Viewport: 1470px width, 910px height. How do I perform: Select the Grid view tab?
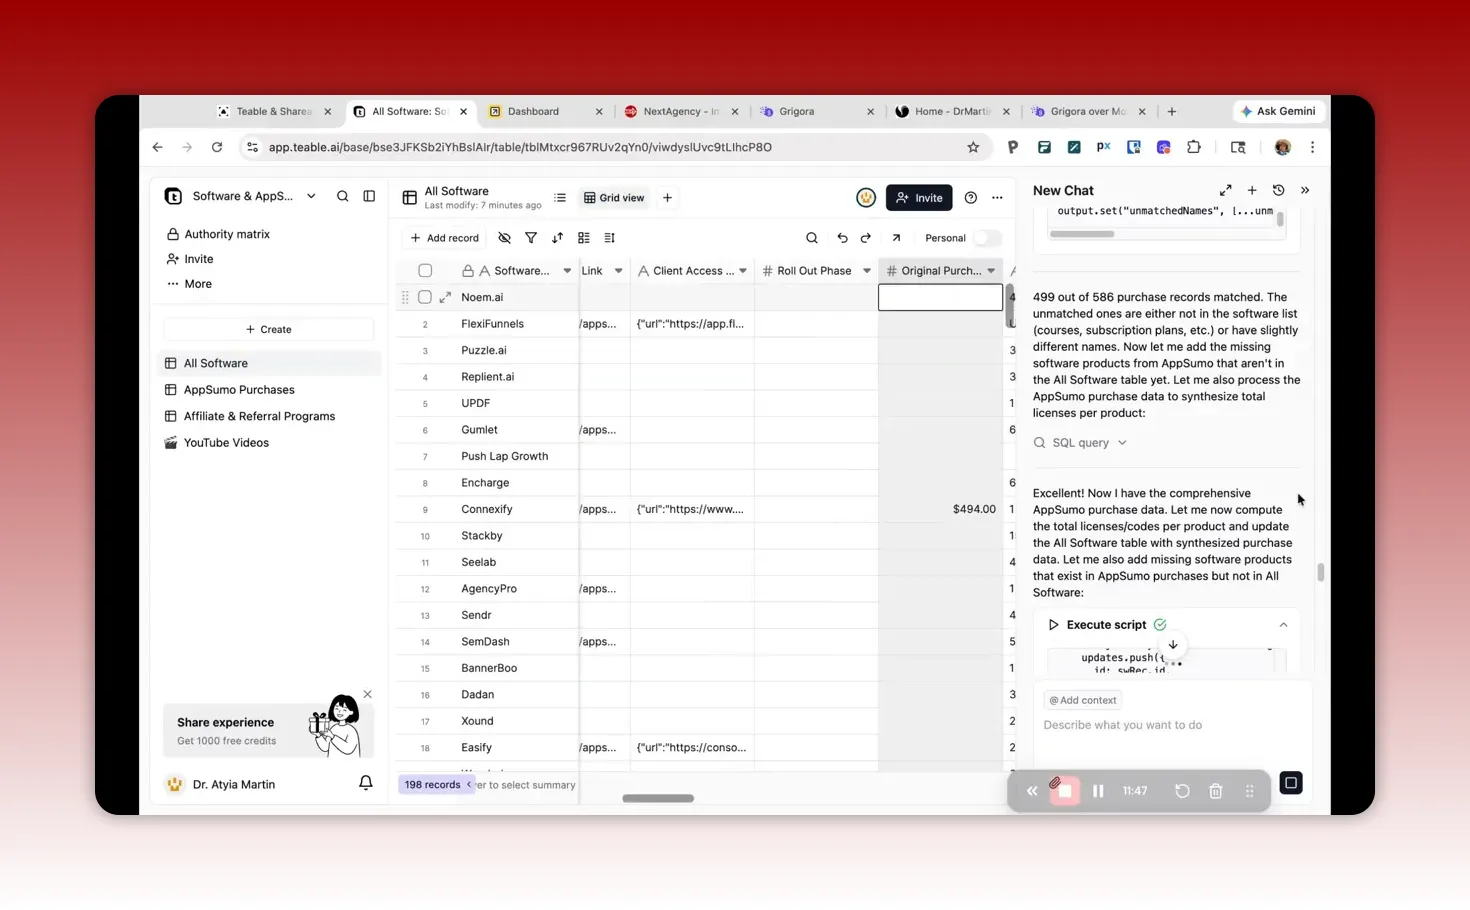(x=614, y=198)
